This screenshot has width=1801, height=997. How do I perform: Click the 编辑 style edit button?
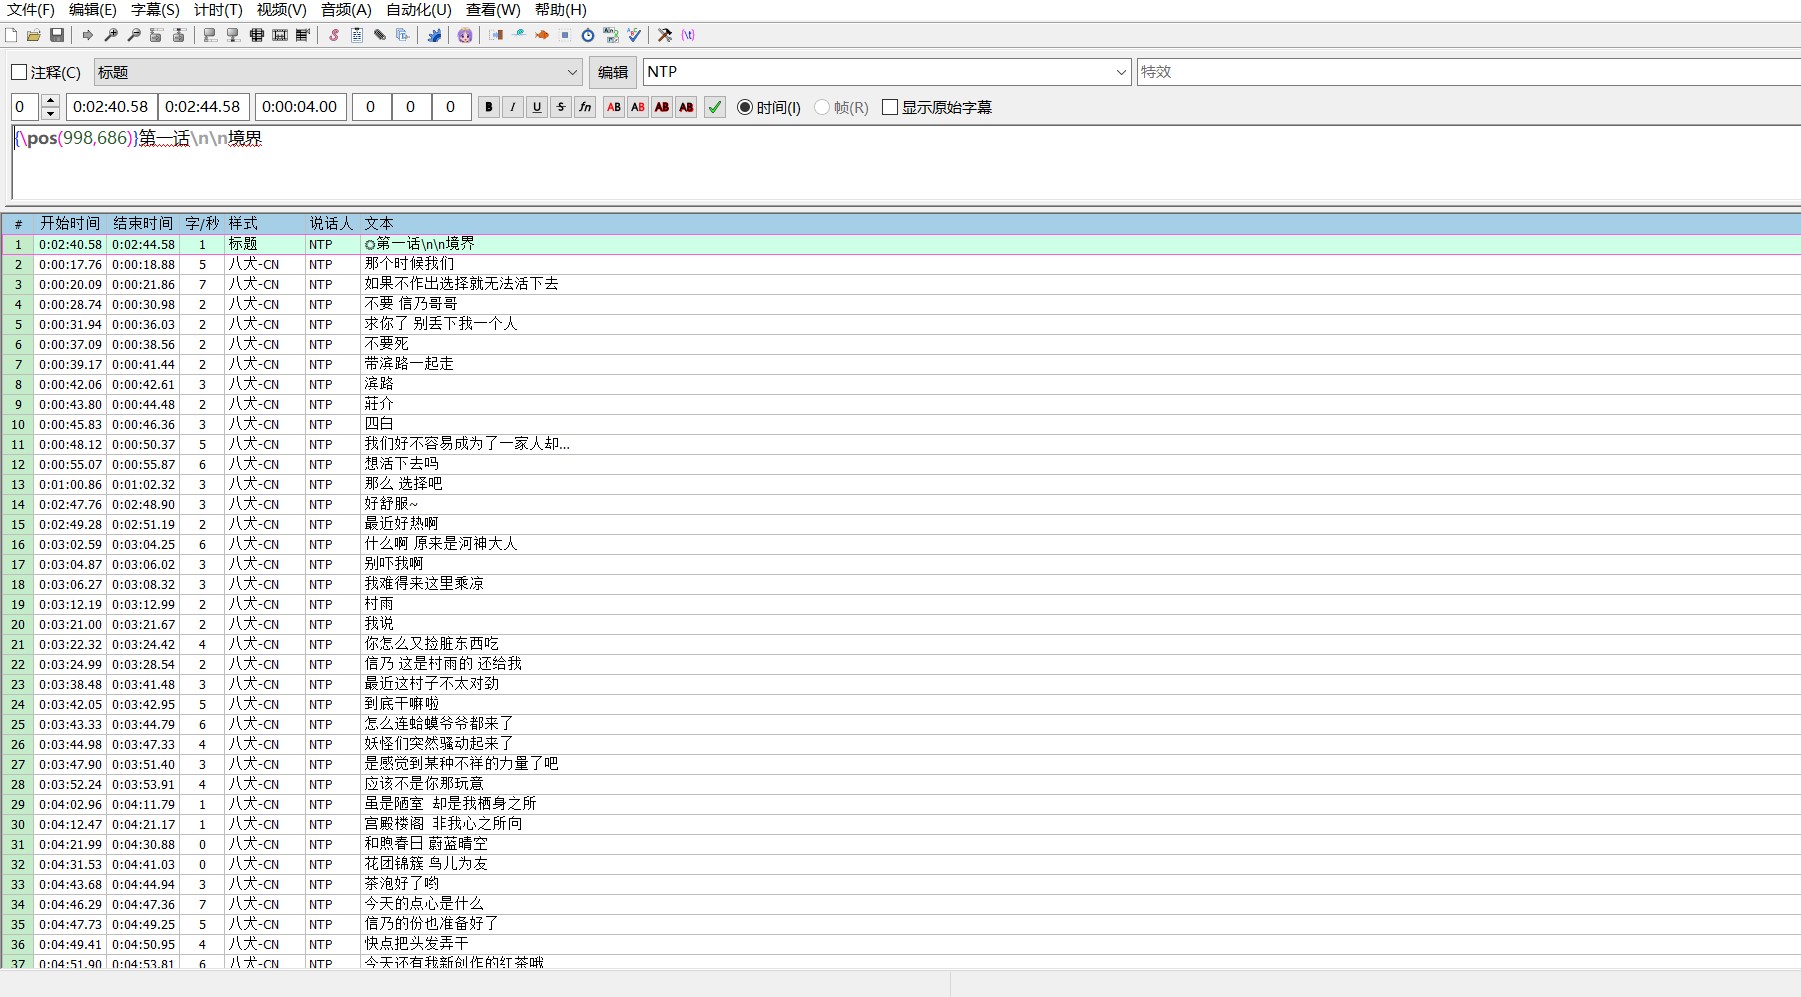click(613, 72)
